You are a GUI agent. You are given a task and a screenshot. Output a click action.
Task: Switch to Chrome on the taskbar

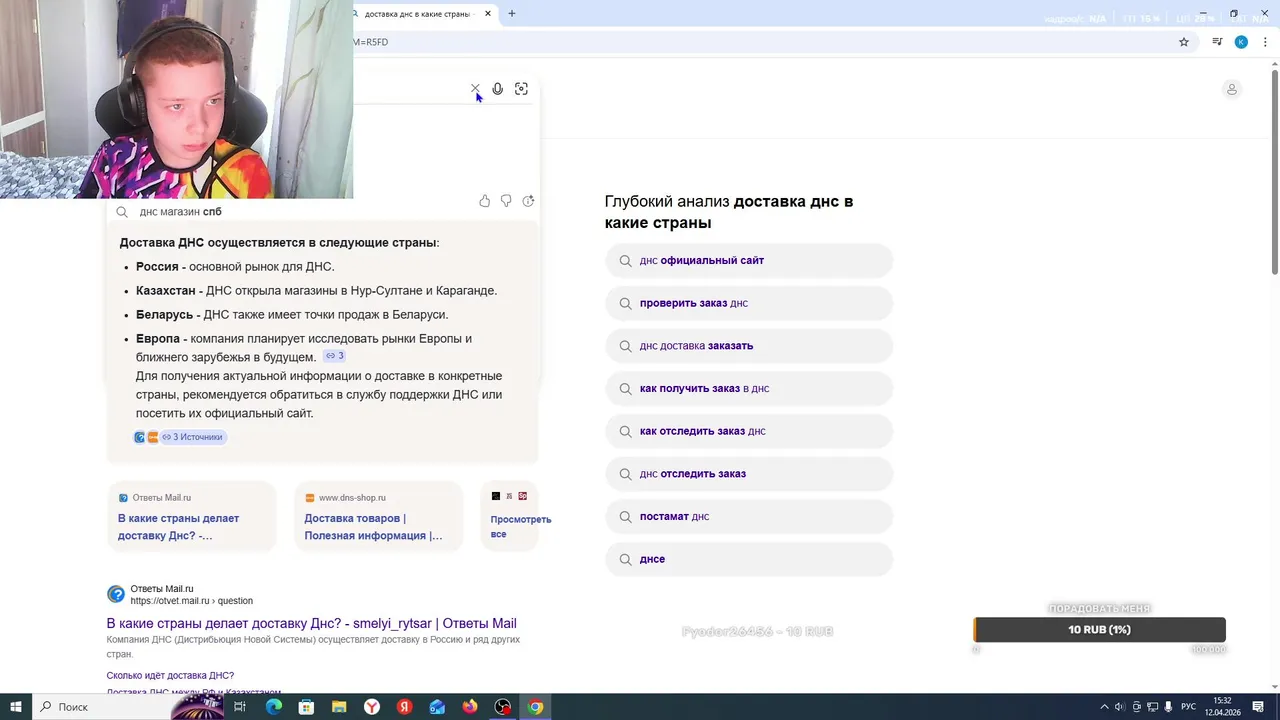(x=536, y=707)
